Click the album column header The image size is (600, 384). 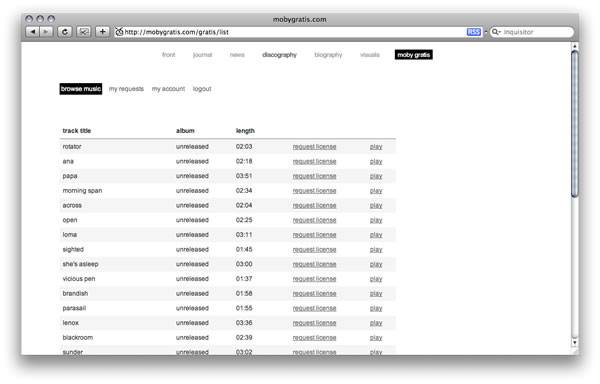(185, 131)
